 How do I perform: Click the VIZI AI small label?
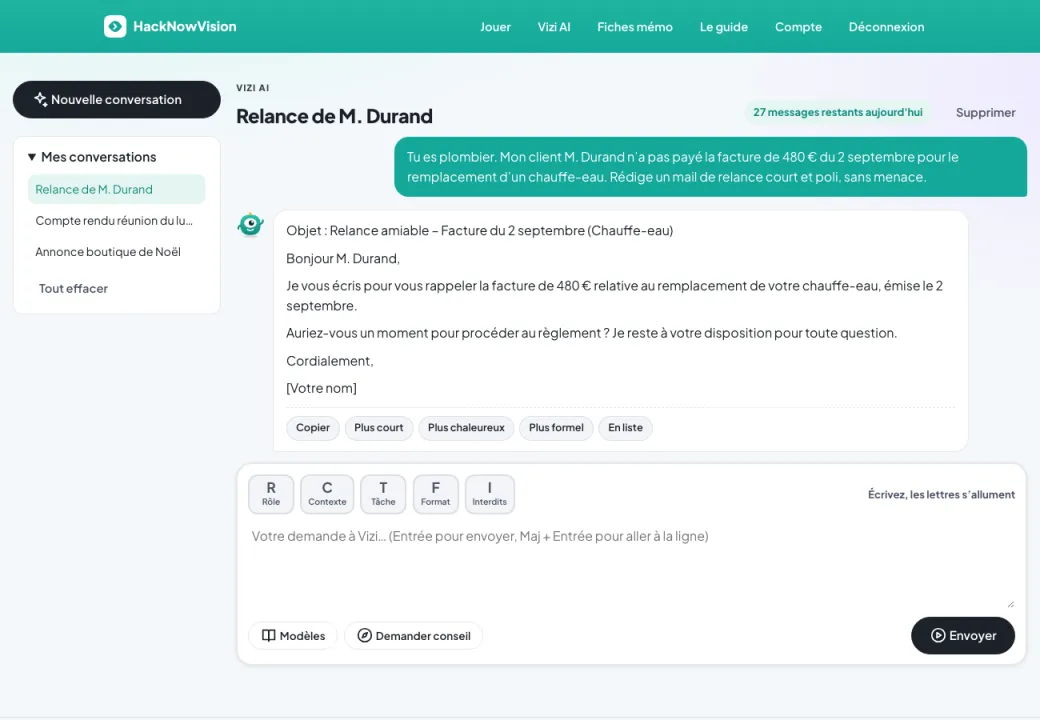tap(253, 88)
